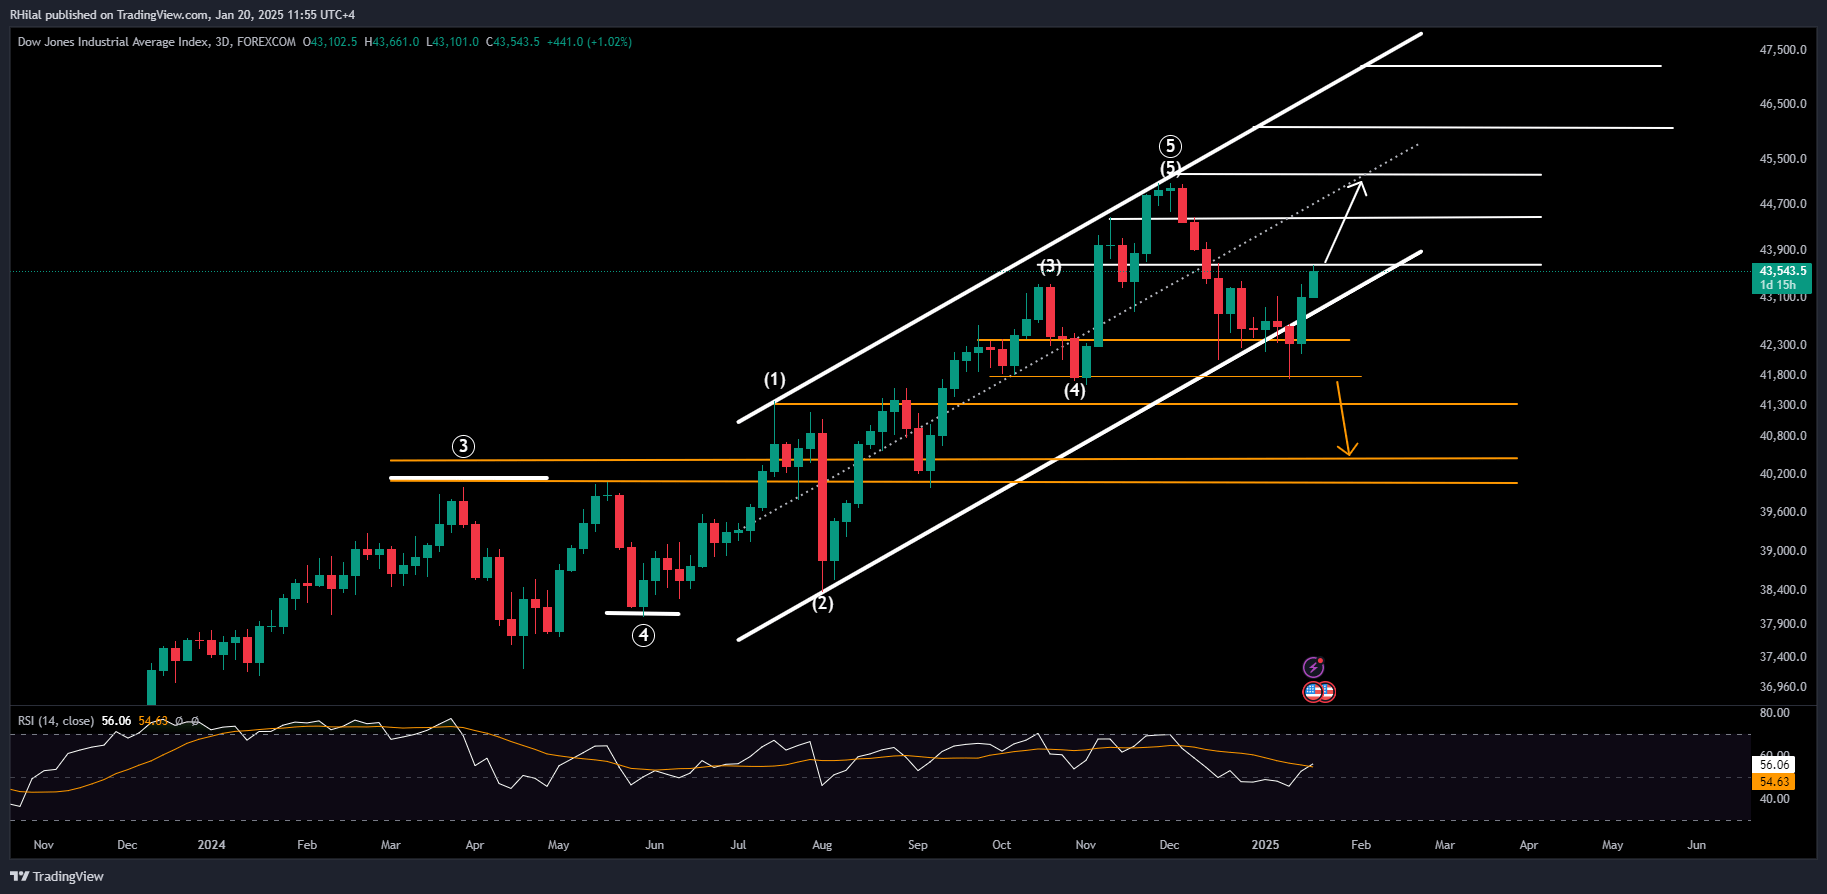Click the 40,200.00 price axis label
This screenshot has height=894, width=1827.
tap(1783, 474)
